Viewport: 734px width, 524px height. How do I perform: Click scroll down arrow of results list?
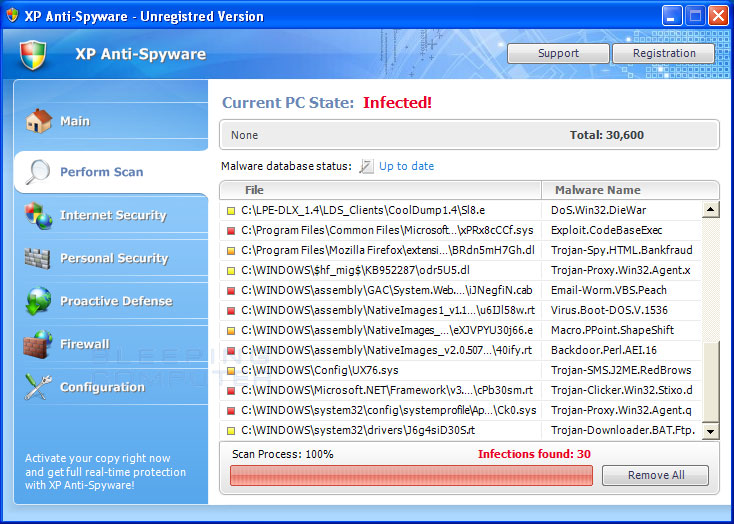coord(711,431)
